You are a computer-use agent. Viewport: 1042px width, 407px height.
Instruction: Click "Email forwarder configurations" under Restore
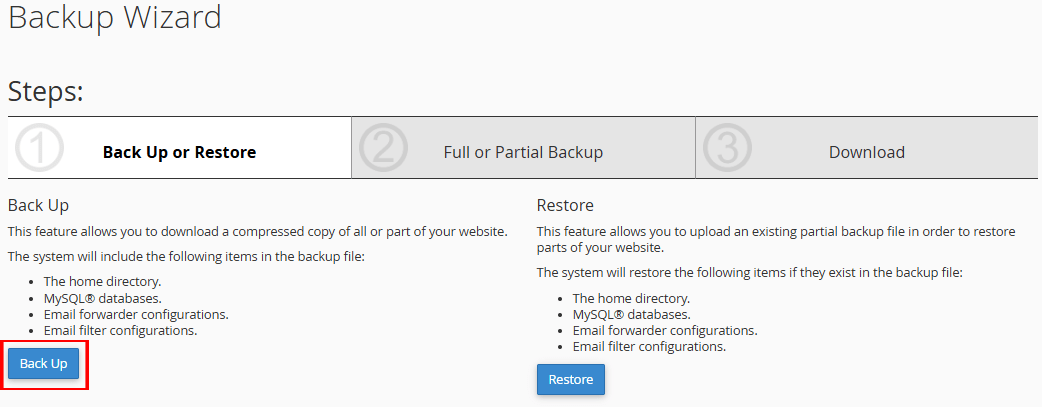click(x=665, y=330)
